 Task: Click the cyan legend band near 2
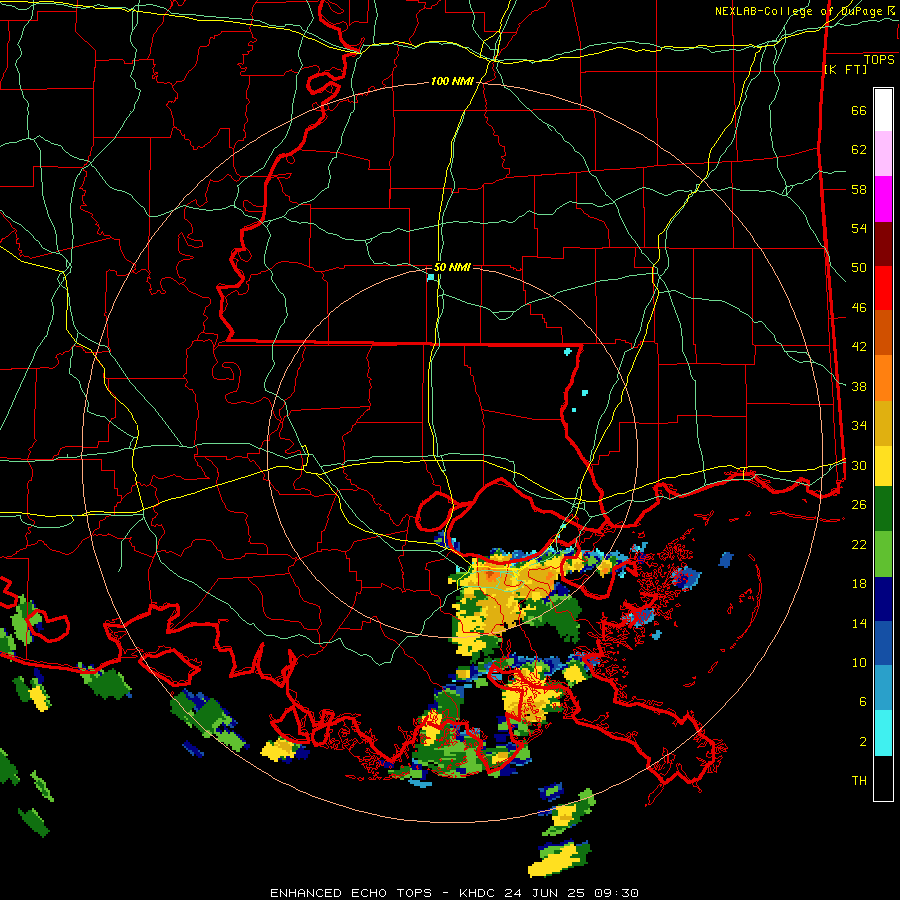click(x=883, y=733)
